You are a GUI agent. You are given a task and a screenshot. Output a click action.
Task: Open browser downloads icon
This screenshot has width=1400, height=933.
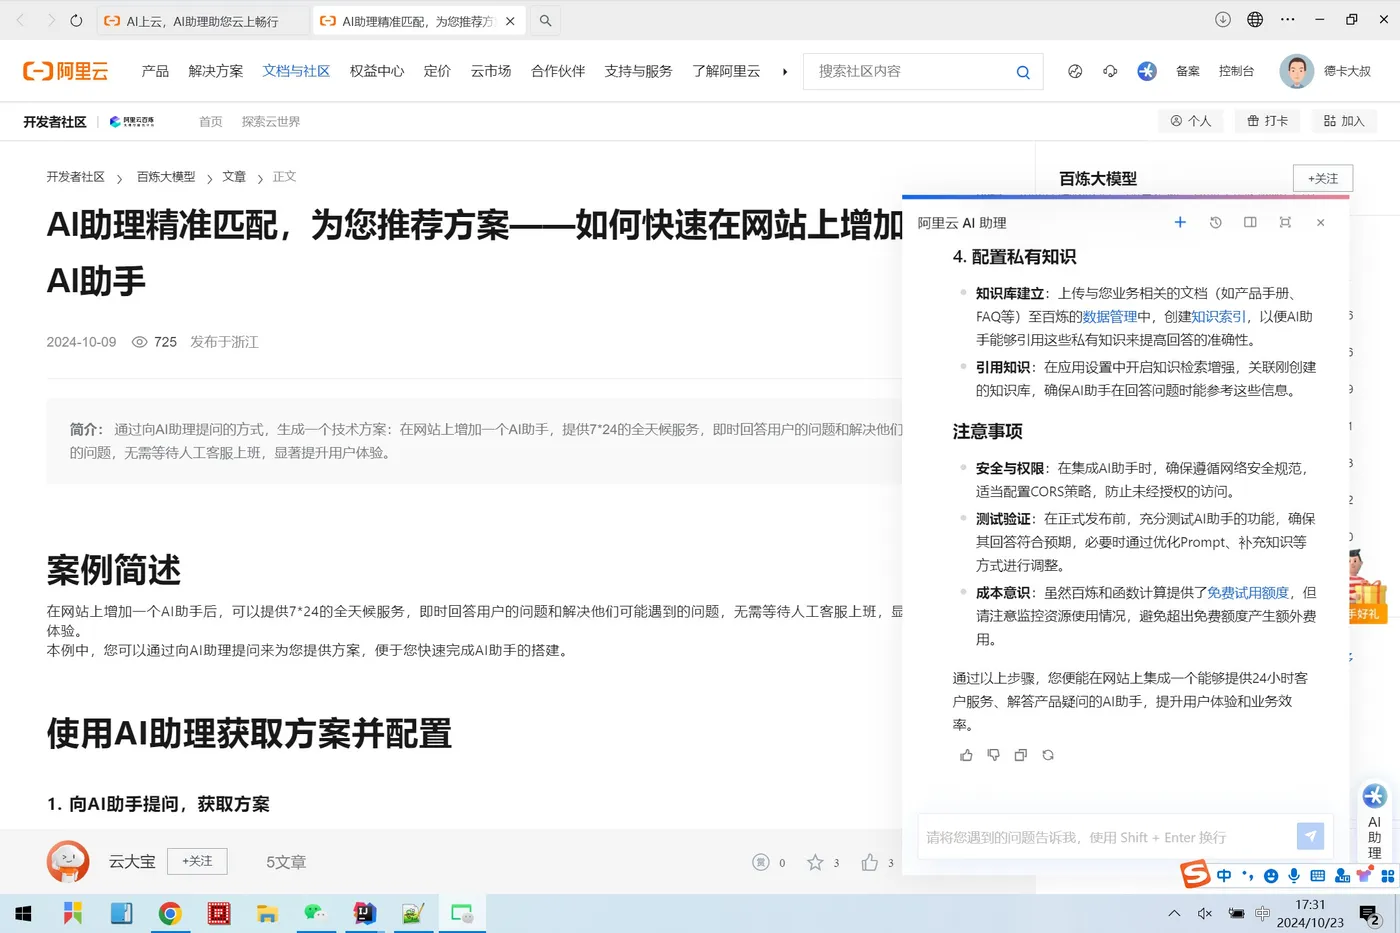[x=1222, y=19]
